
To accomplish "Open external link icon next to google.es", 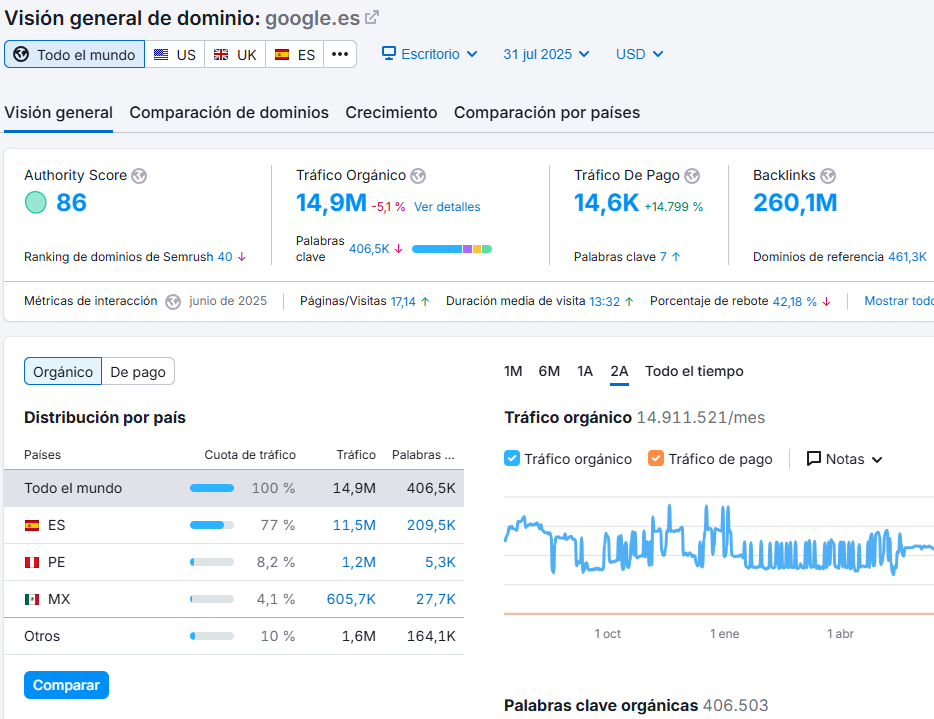I will point(372,18).
